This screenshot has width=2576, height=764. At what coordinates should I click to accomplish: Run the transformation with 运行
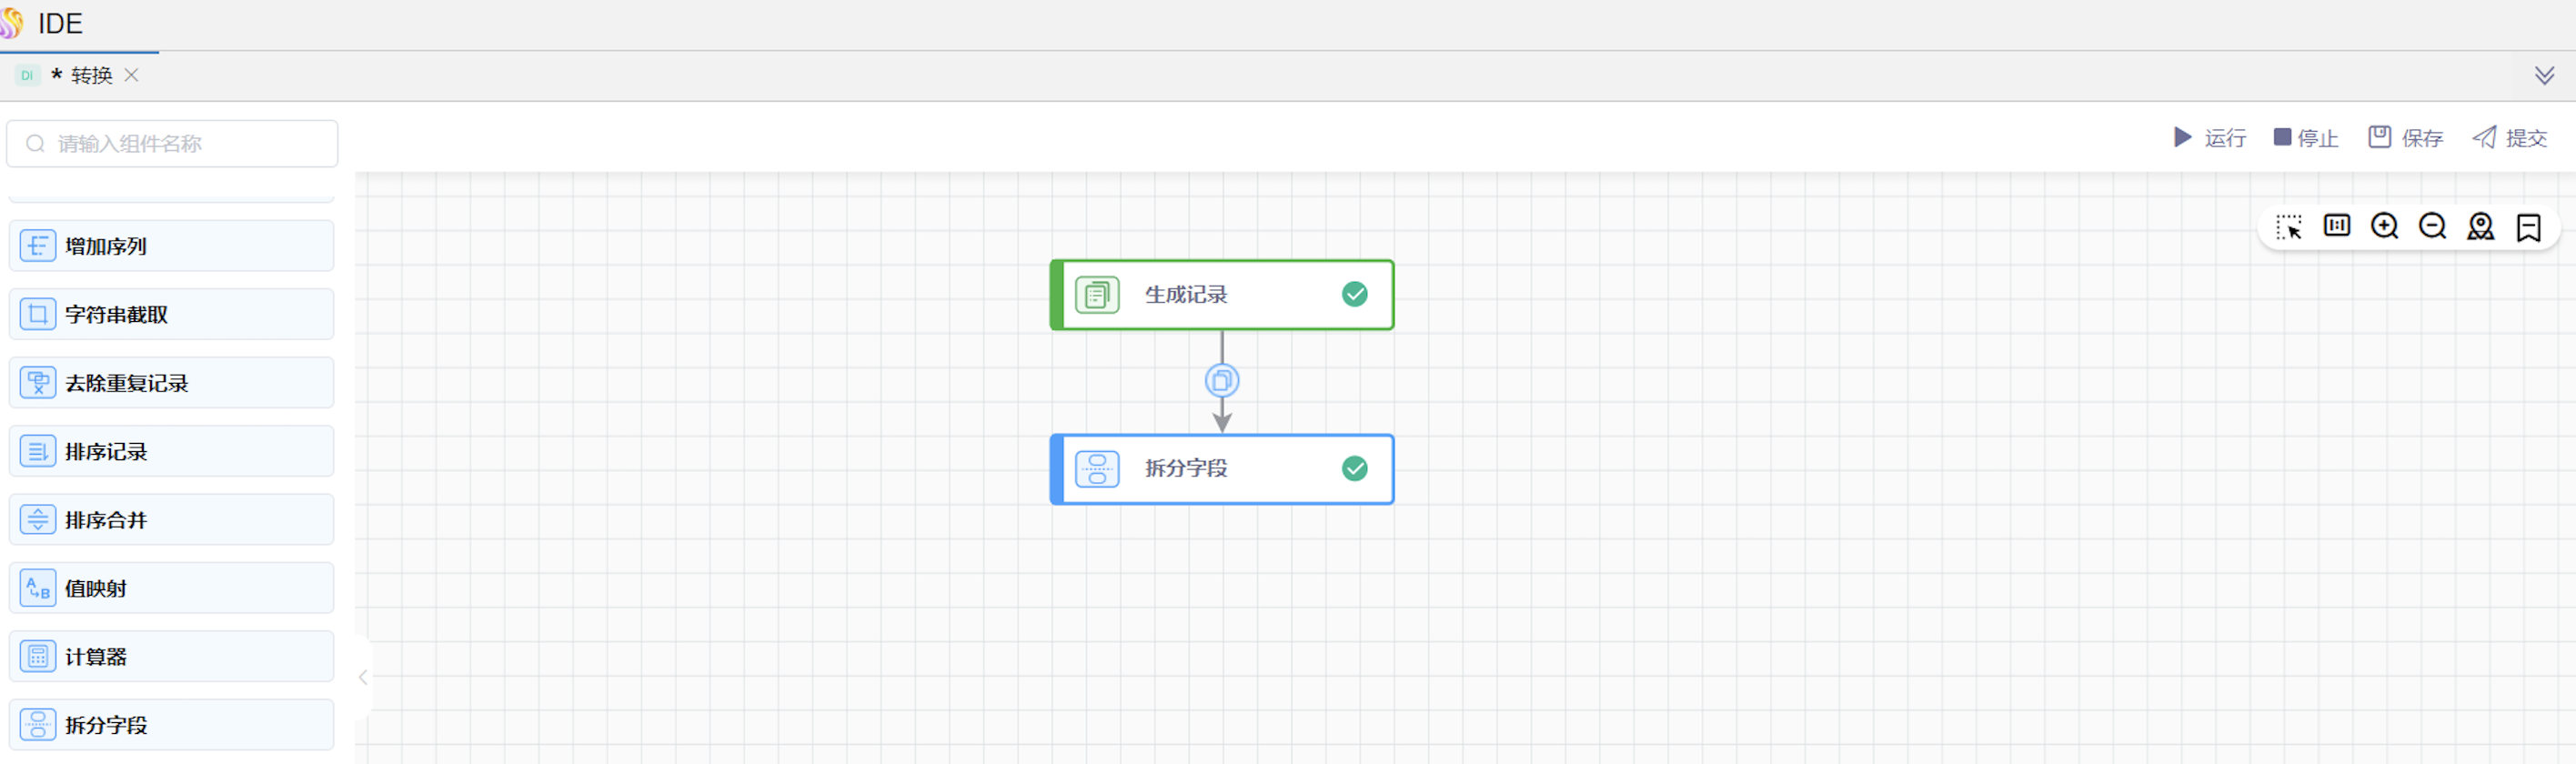click(x=2210, y=138)
